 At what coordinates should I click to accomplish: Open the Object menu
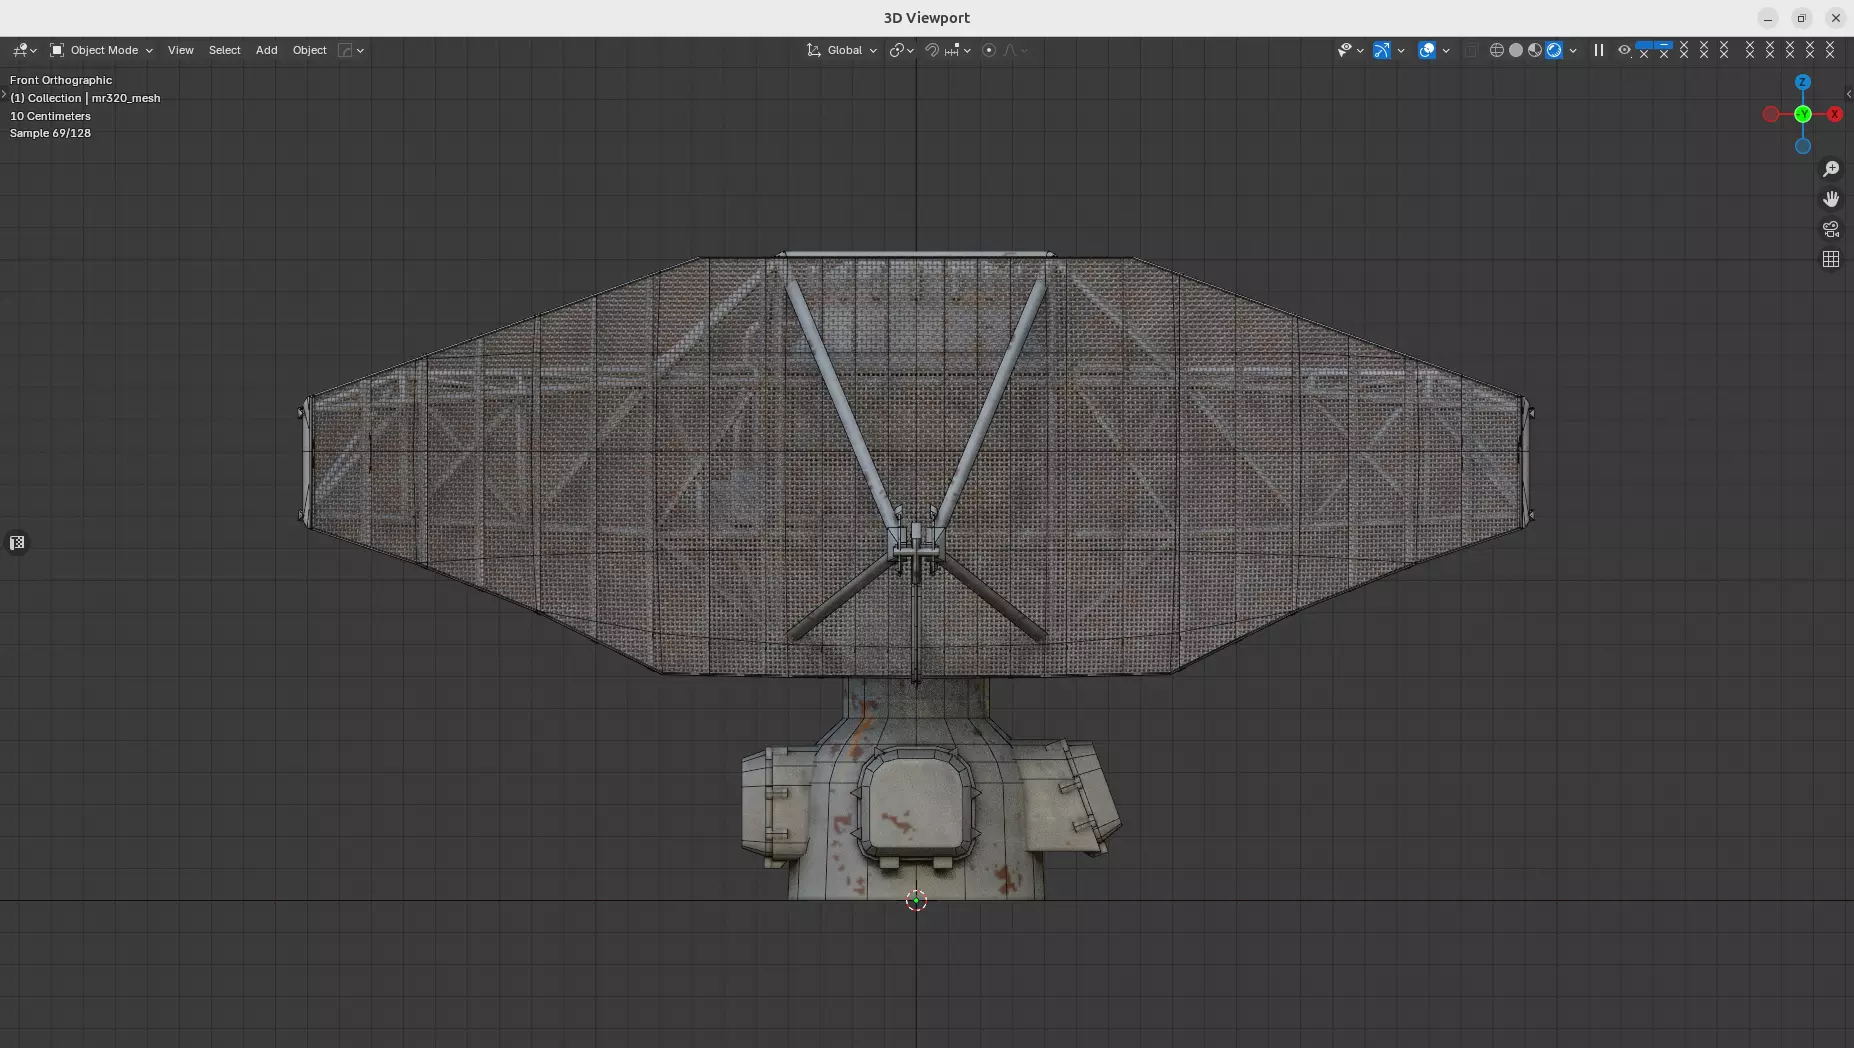click(x=309, y=50)
